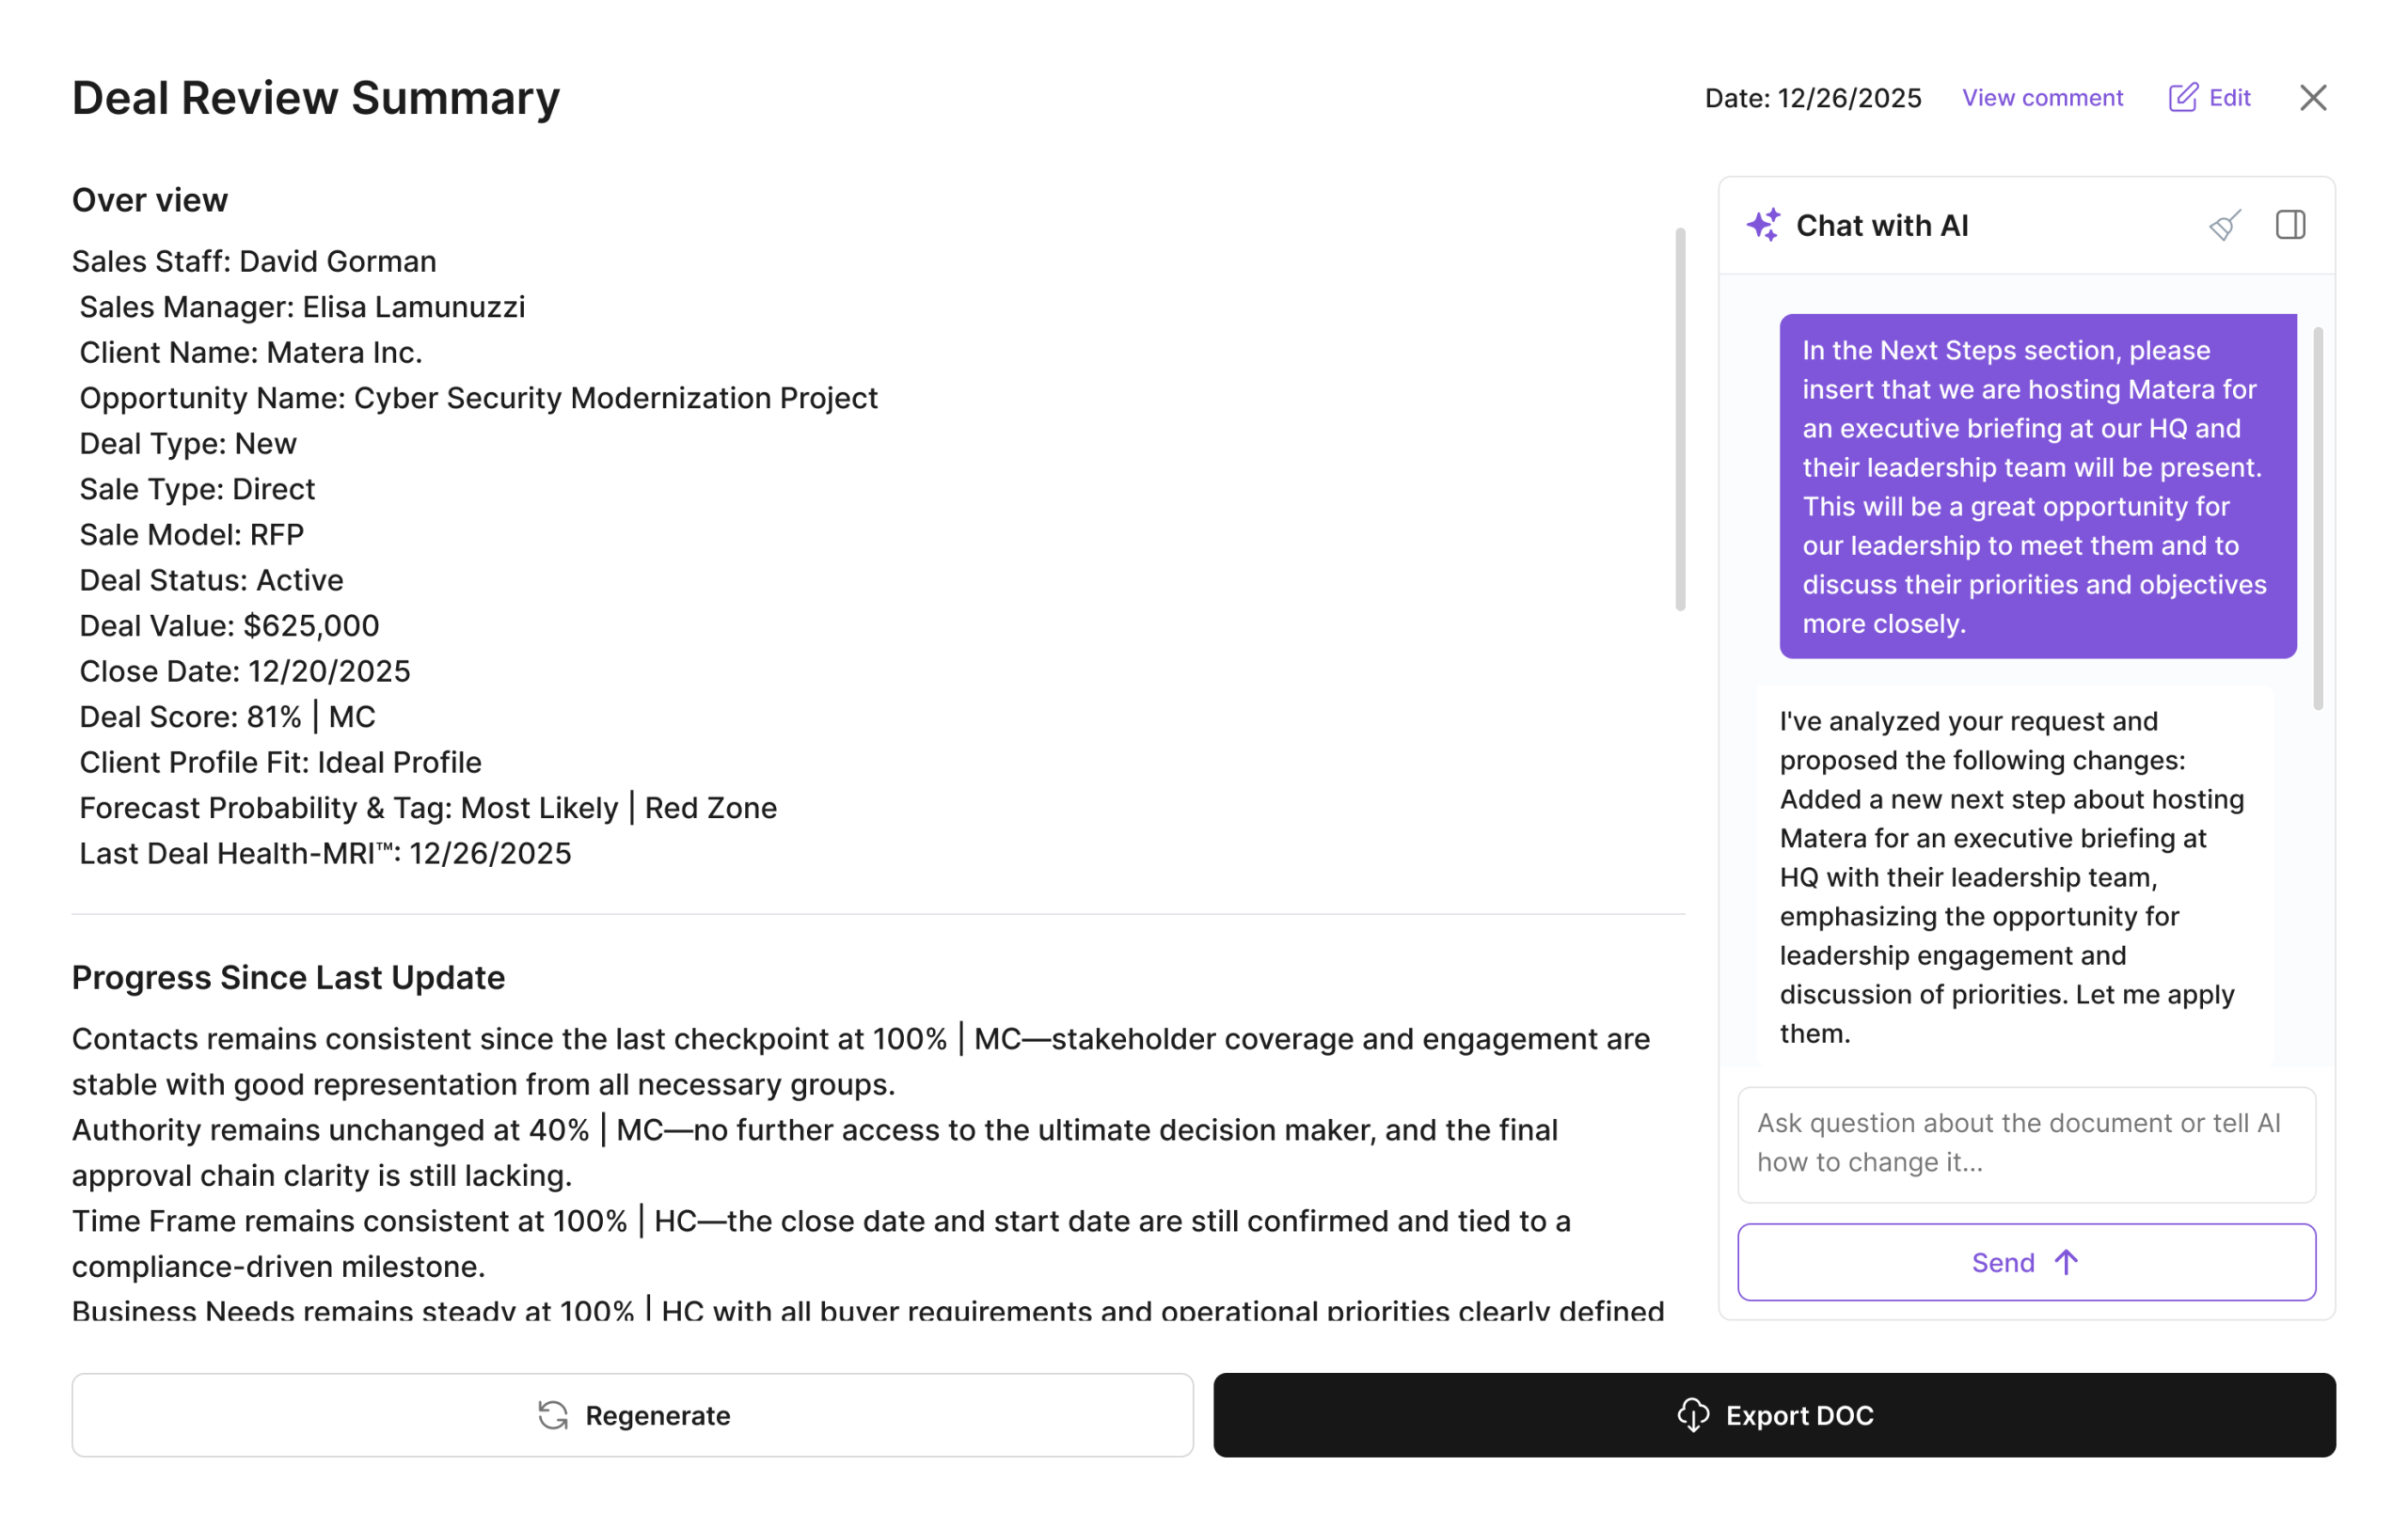Click the Date 12/26/2025 label
This screenshot has height=1529, width=2408.
[x=1813, y=98]
